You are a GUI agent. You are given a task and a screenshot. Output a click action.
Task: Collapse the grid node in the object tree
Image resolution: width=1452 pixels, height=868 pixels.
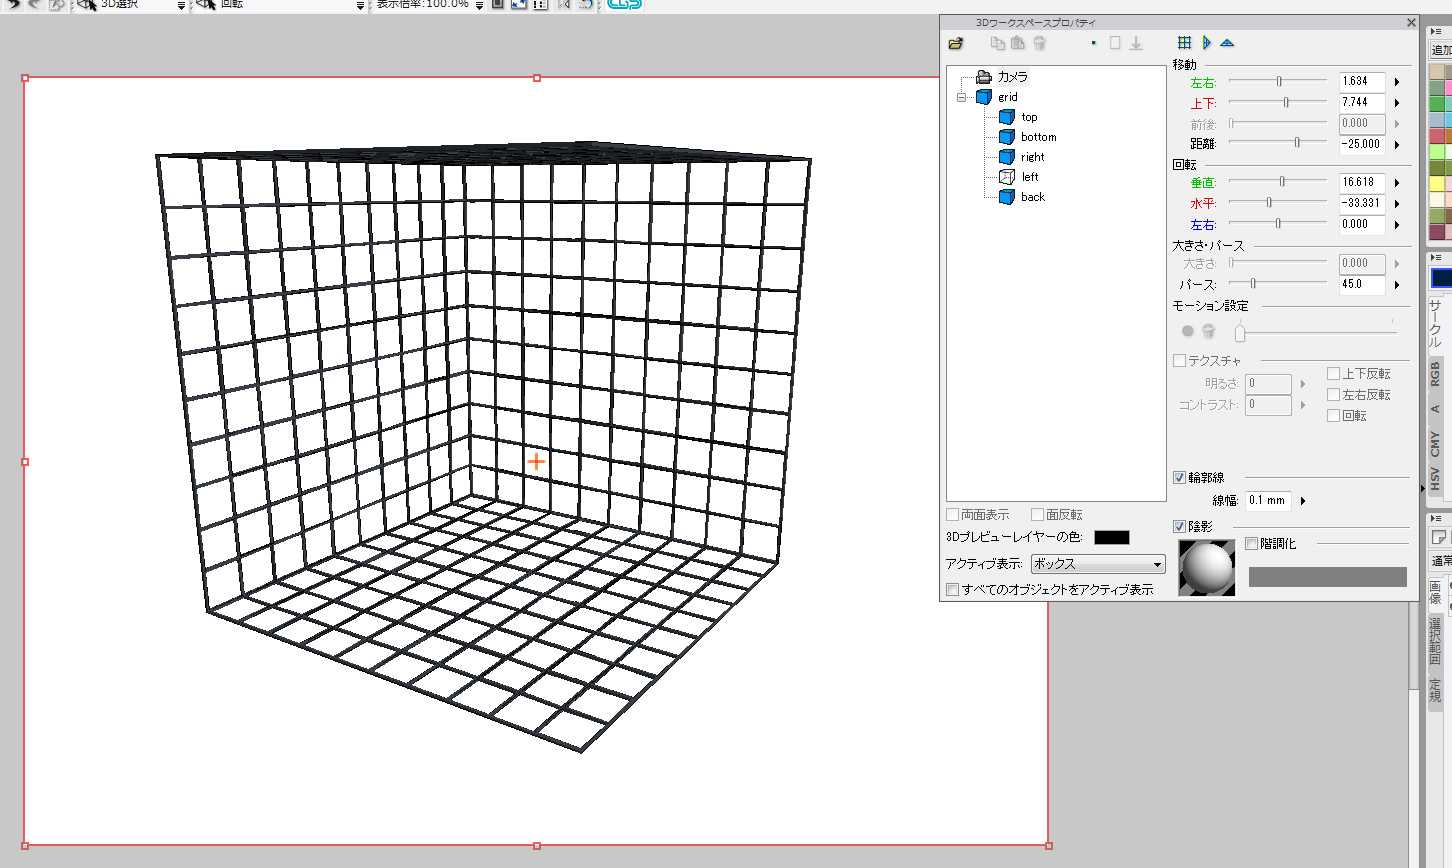coord(962,98)
